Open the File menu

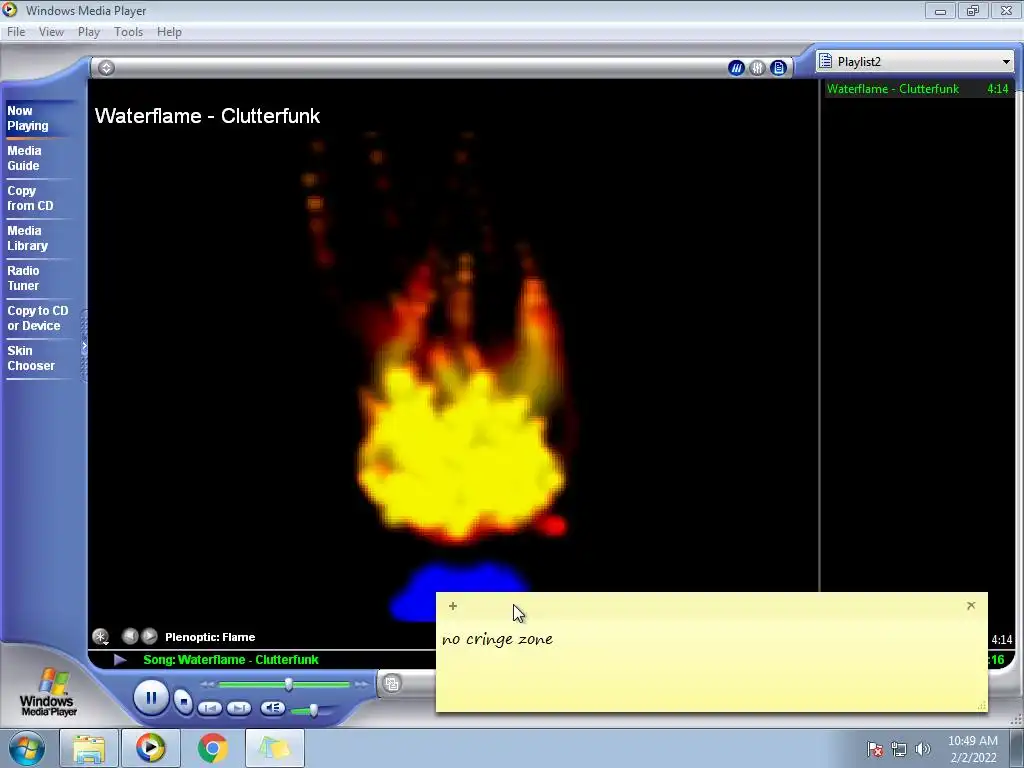[16, 32]
